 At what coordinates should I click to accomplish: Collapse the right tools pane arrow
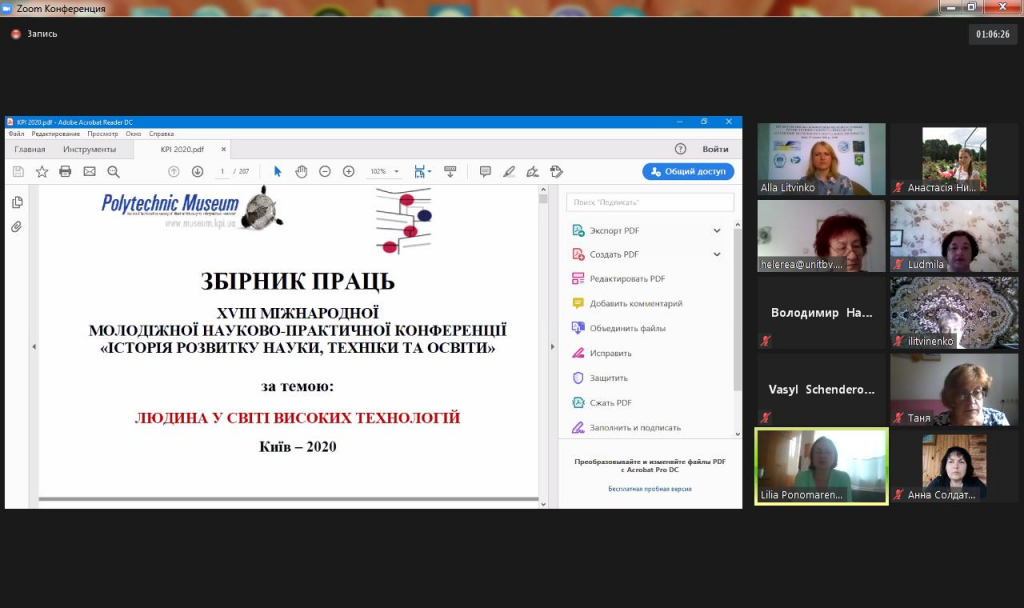coord(552,347)
